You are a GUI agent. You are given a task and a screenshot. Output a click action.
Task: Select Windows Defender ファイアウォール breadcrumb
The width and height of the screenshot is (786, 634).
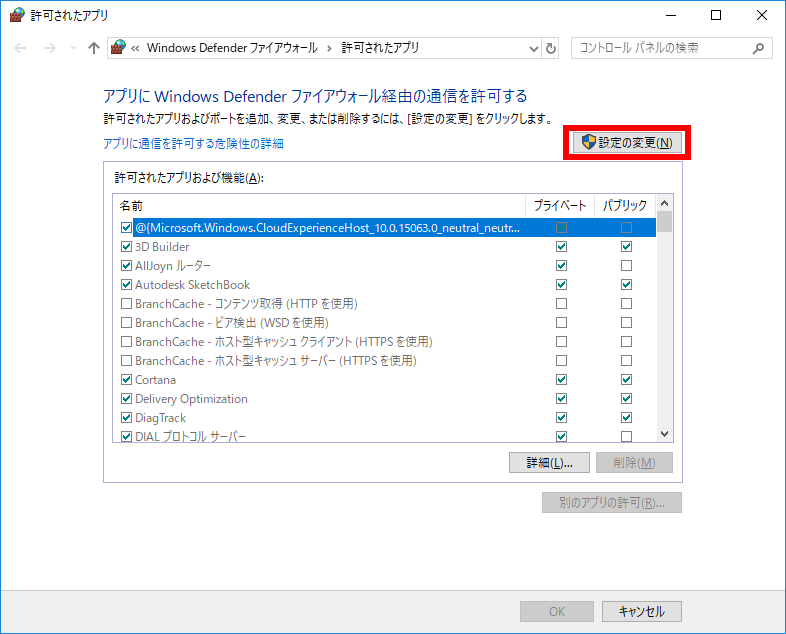232,48
